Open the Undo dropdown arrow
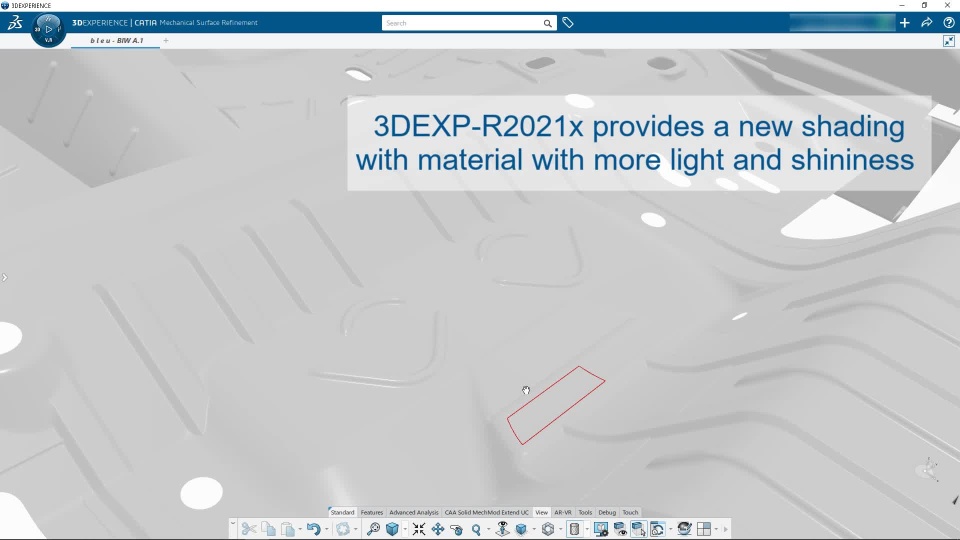Viewport: 960px width, 540px height. (326, 530)
